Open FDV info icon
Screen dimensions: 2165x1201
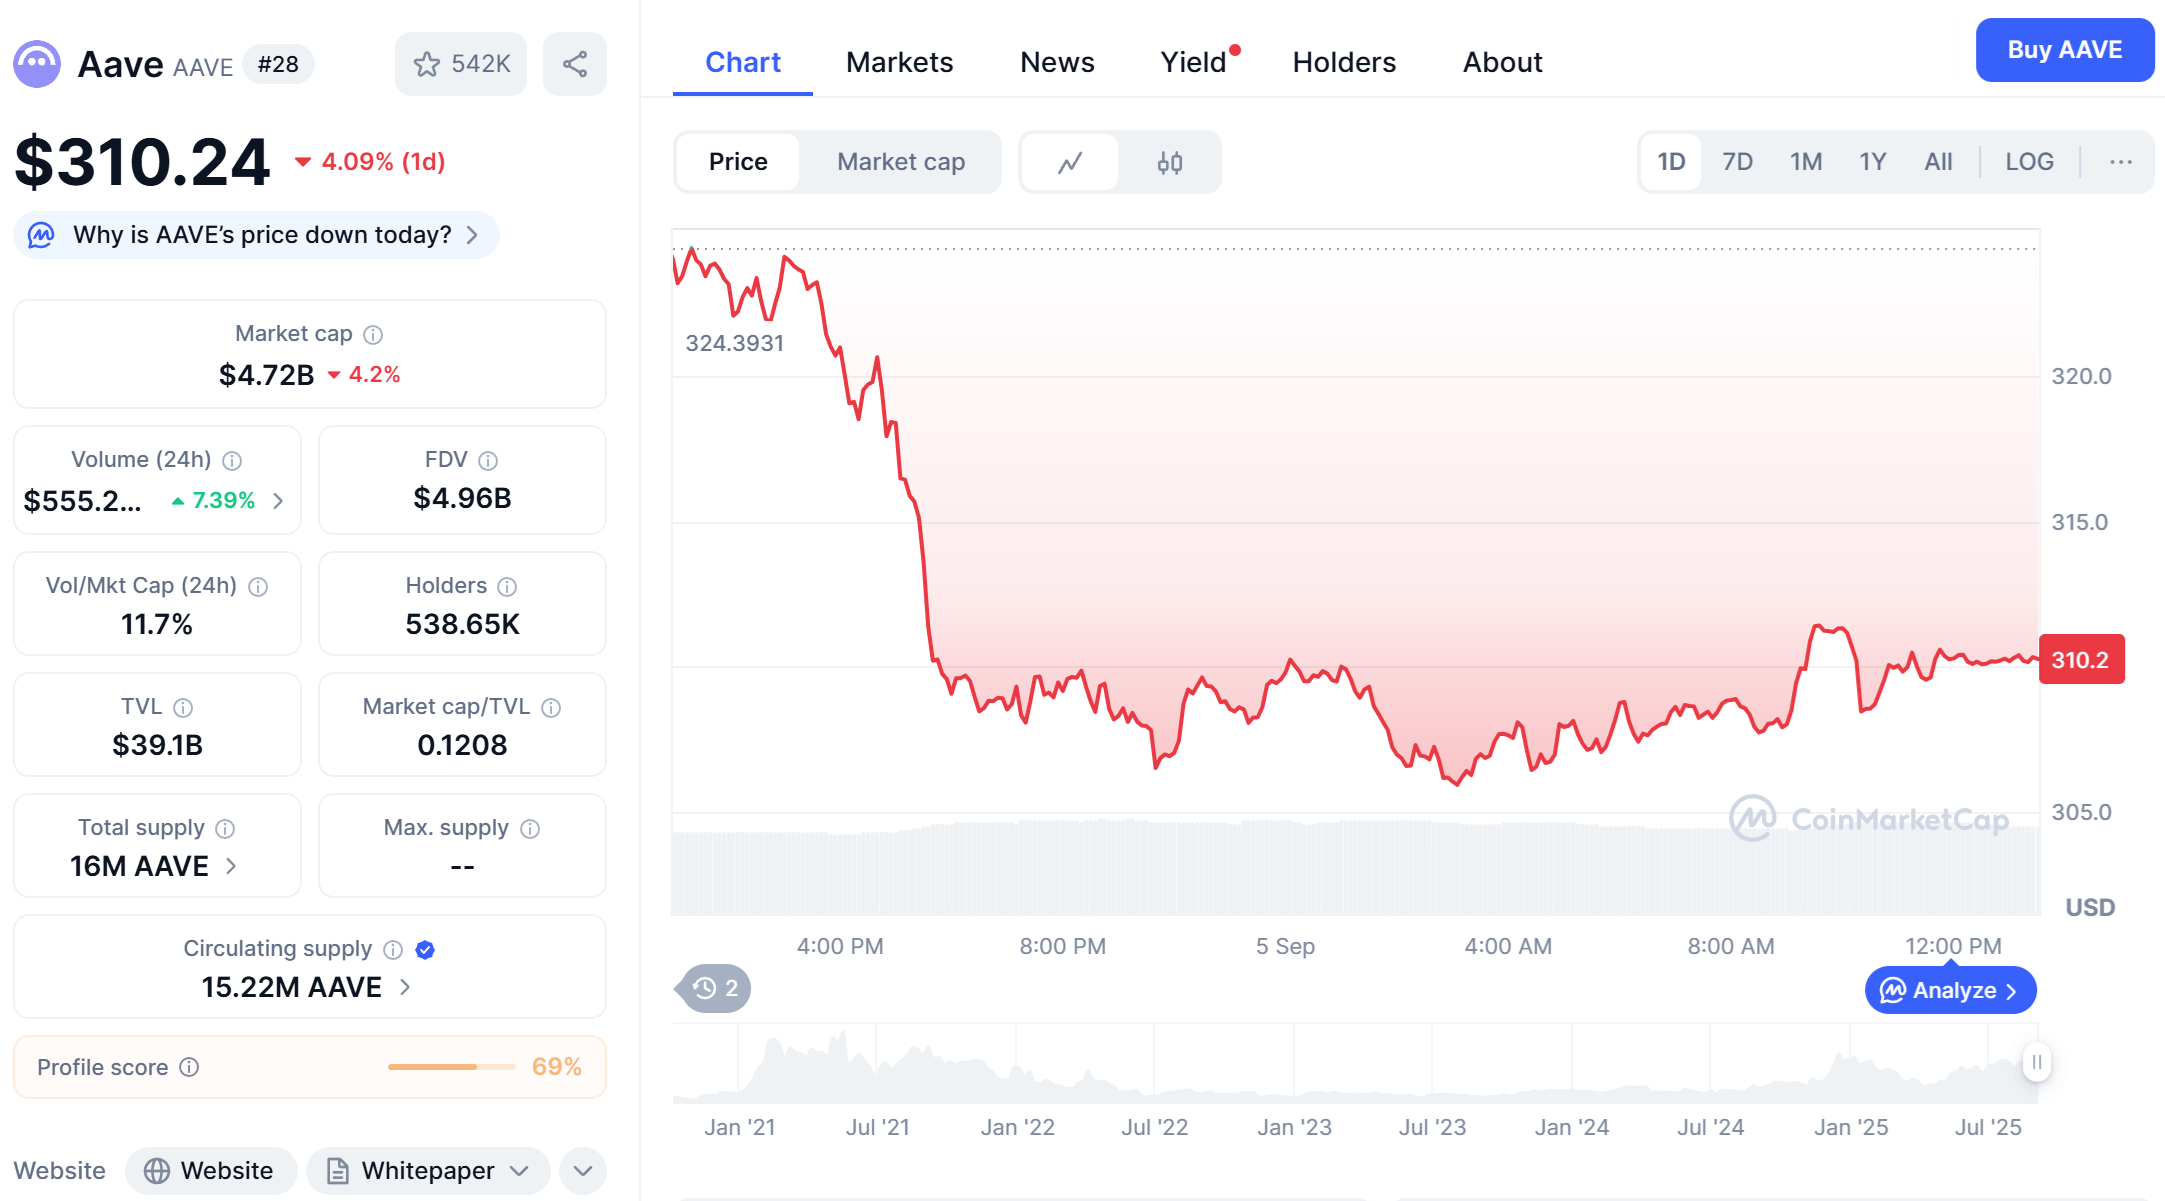click(x=488, y=460)
